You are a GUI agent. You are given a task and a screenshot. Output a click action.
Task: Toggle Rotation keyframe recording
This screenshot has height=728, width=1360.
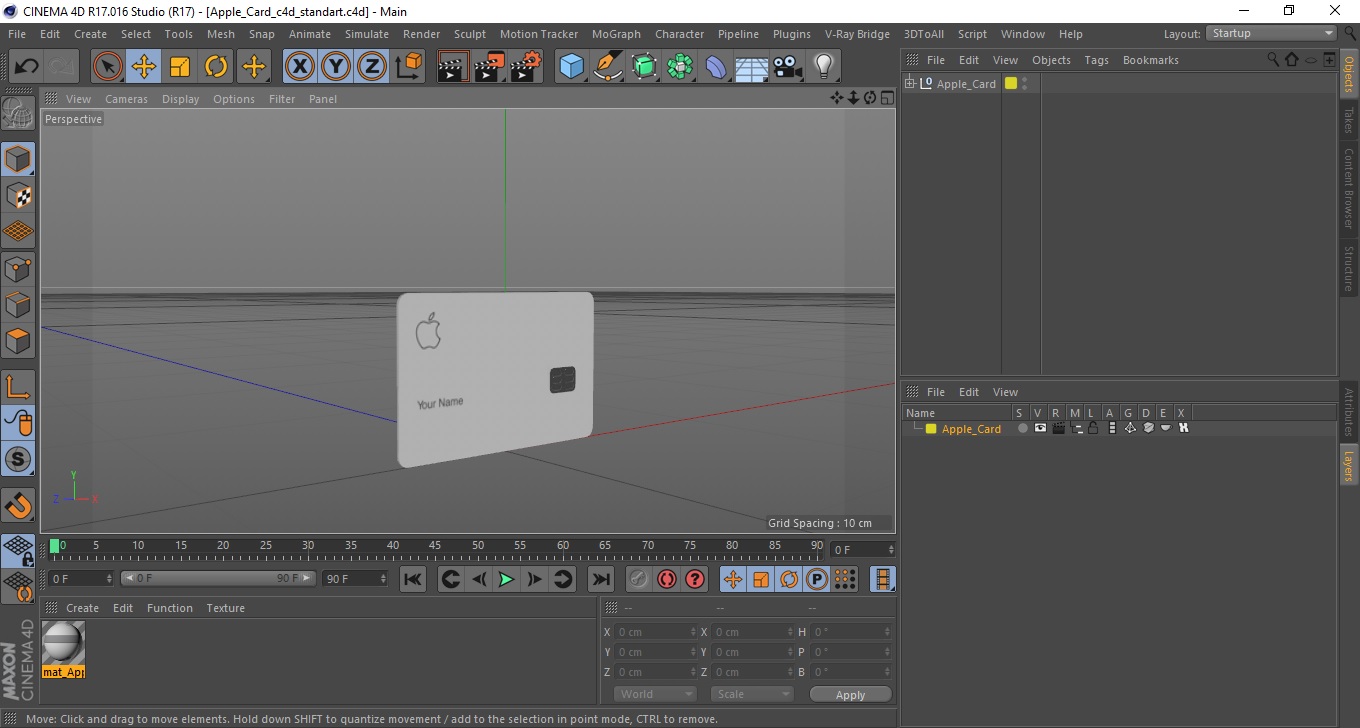coord(789,579)
